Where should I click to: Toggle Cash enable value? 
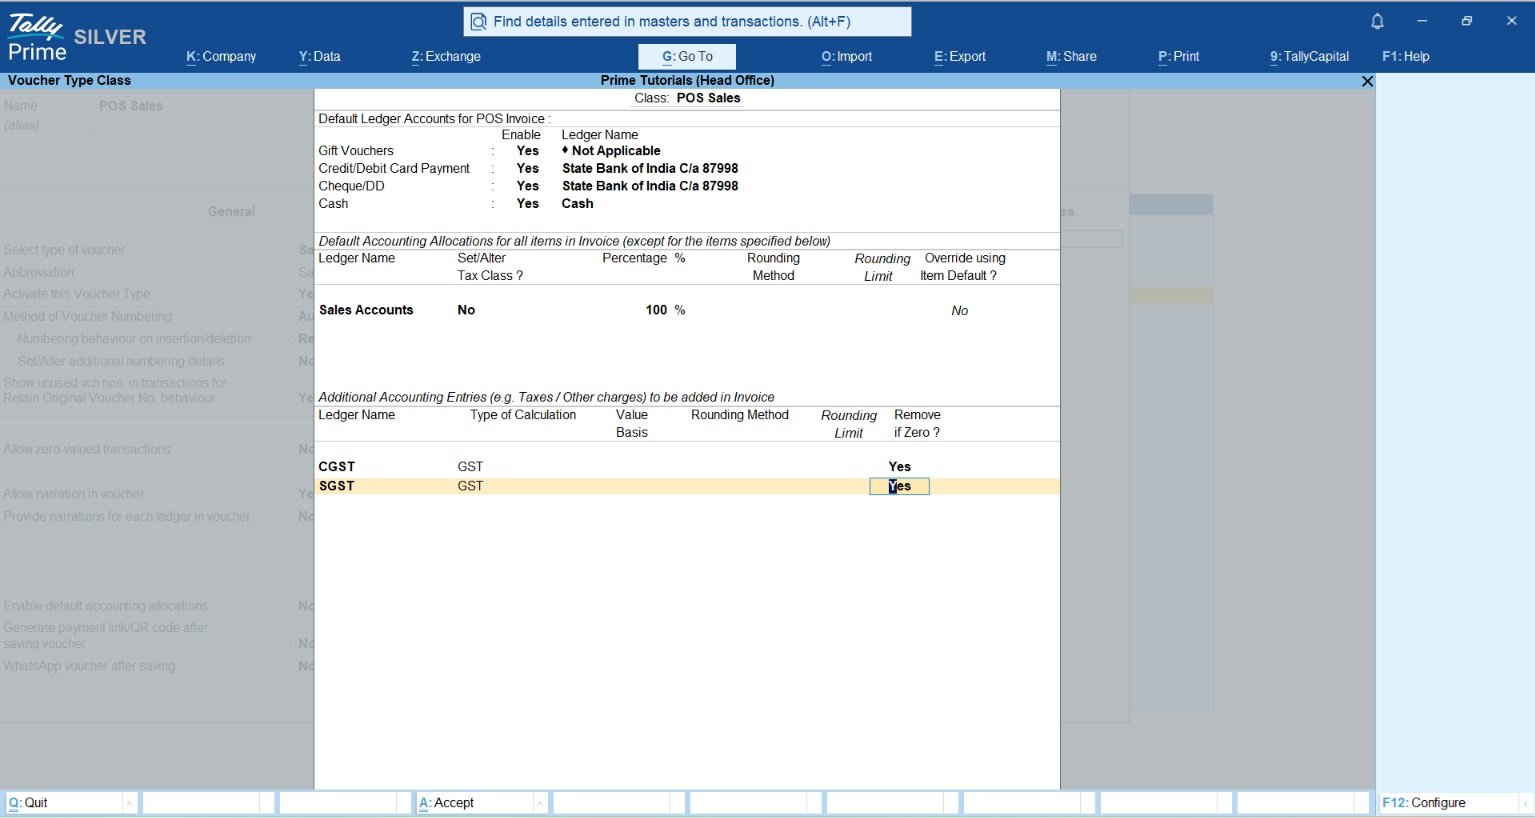528,204
